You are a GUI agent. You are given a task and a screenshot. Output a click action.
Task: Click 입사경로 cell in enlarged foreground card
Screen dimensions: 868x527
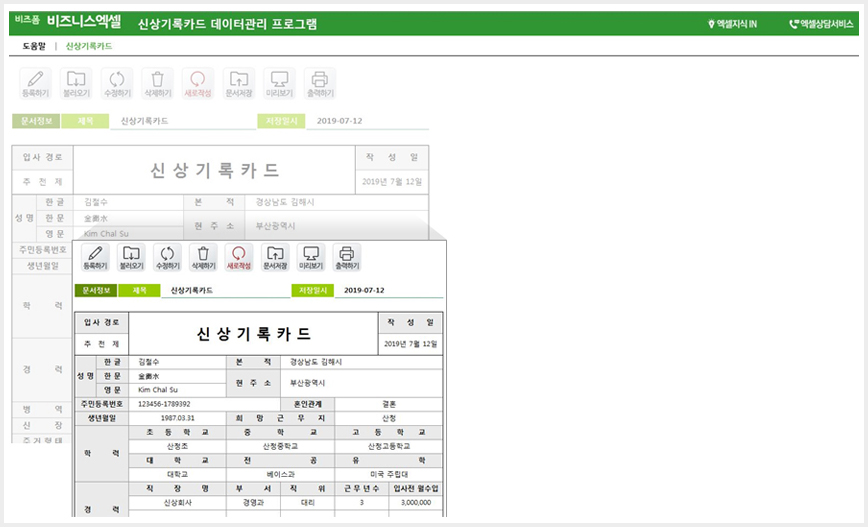click(x=102, y=323)
